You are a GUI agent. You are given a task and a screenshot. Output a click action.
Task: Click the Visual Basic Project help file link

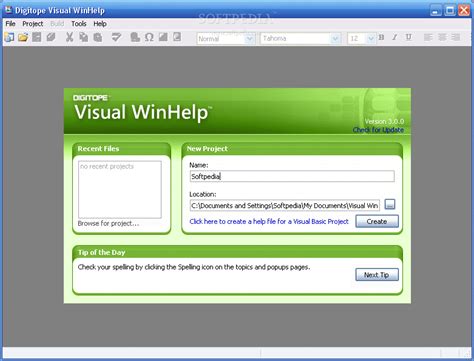click(x=269, y=221)
